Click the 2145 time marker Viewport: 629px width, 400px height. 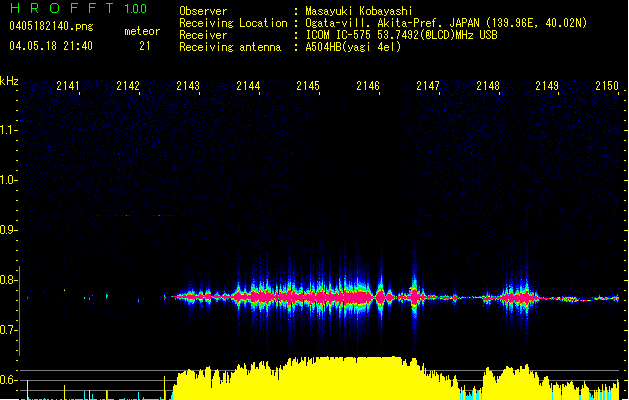[308, 86]
